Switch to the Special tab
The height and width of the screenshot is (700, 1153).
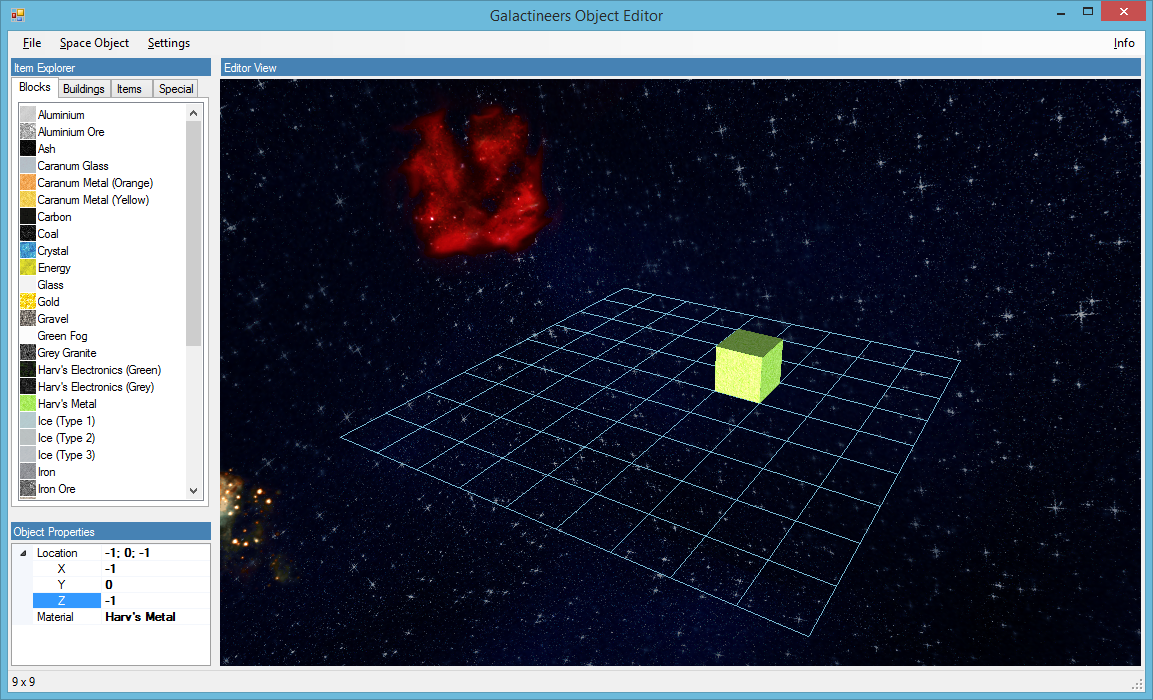point(176,89)
